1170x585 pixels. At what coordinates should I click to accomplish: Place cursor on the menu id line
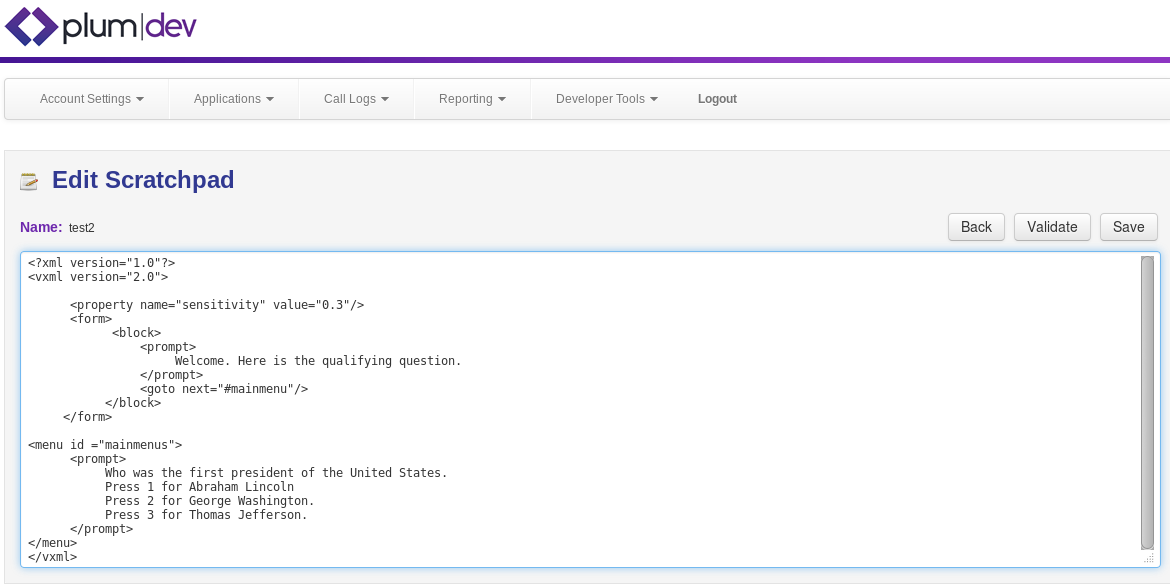click(x=105, y=445)
